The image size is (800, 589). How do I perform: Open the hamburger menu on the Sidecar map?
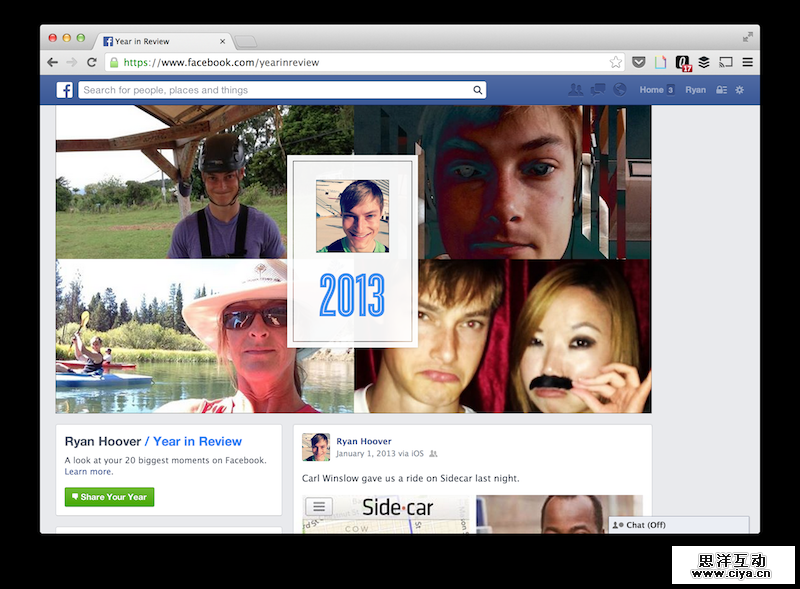click(318, 506)
